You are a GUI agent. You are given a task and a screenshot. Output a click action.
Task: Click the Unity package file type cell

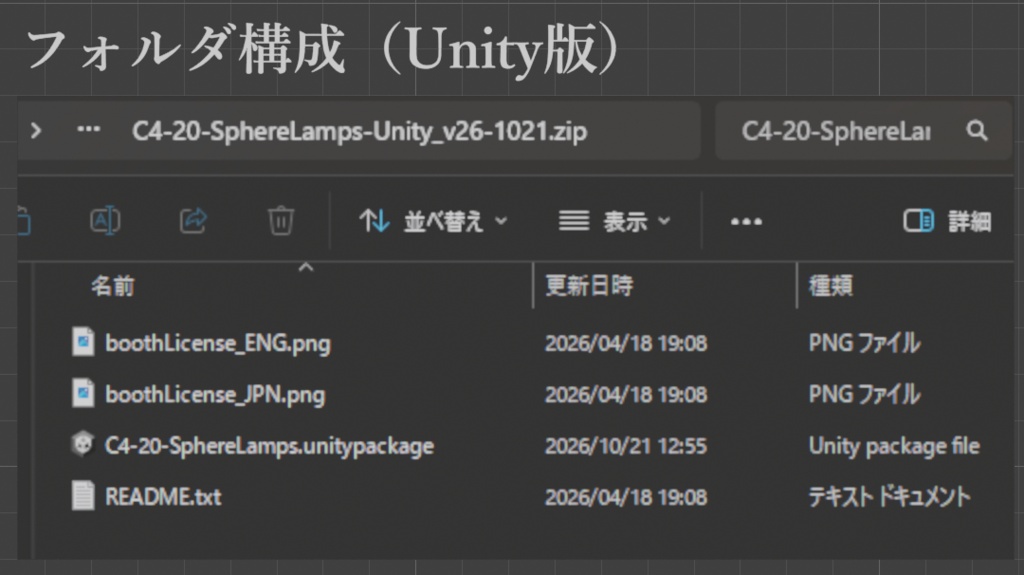click(x=894, y=446)
